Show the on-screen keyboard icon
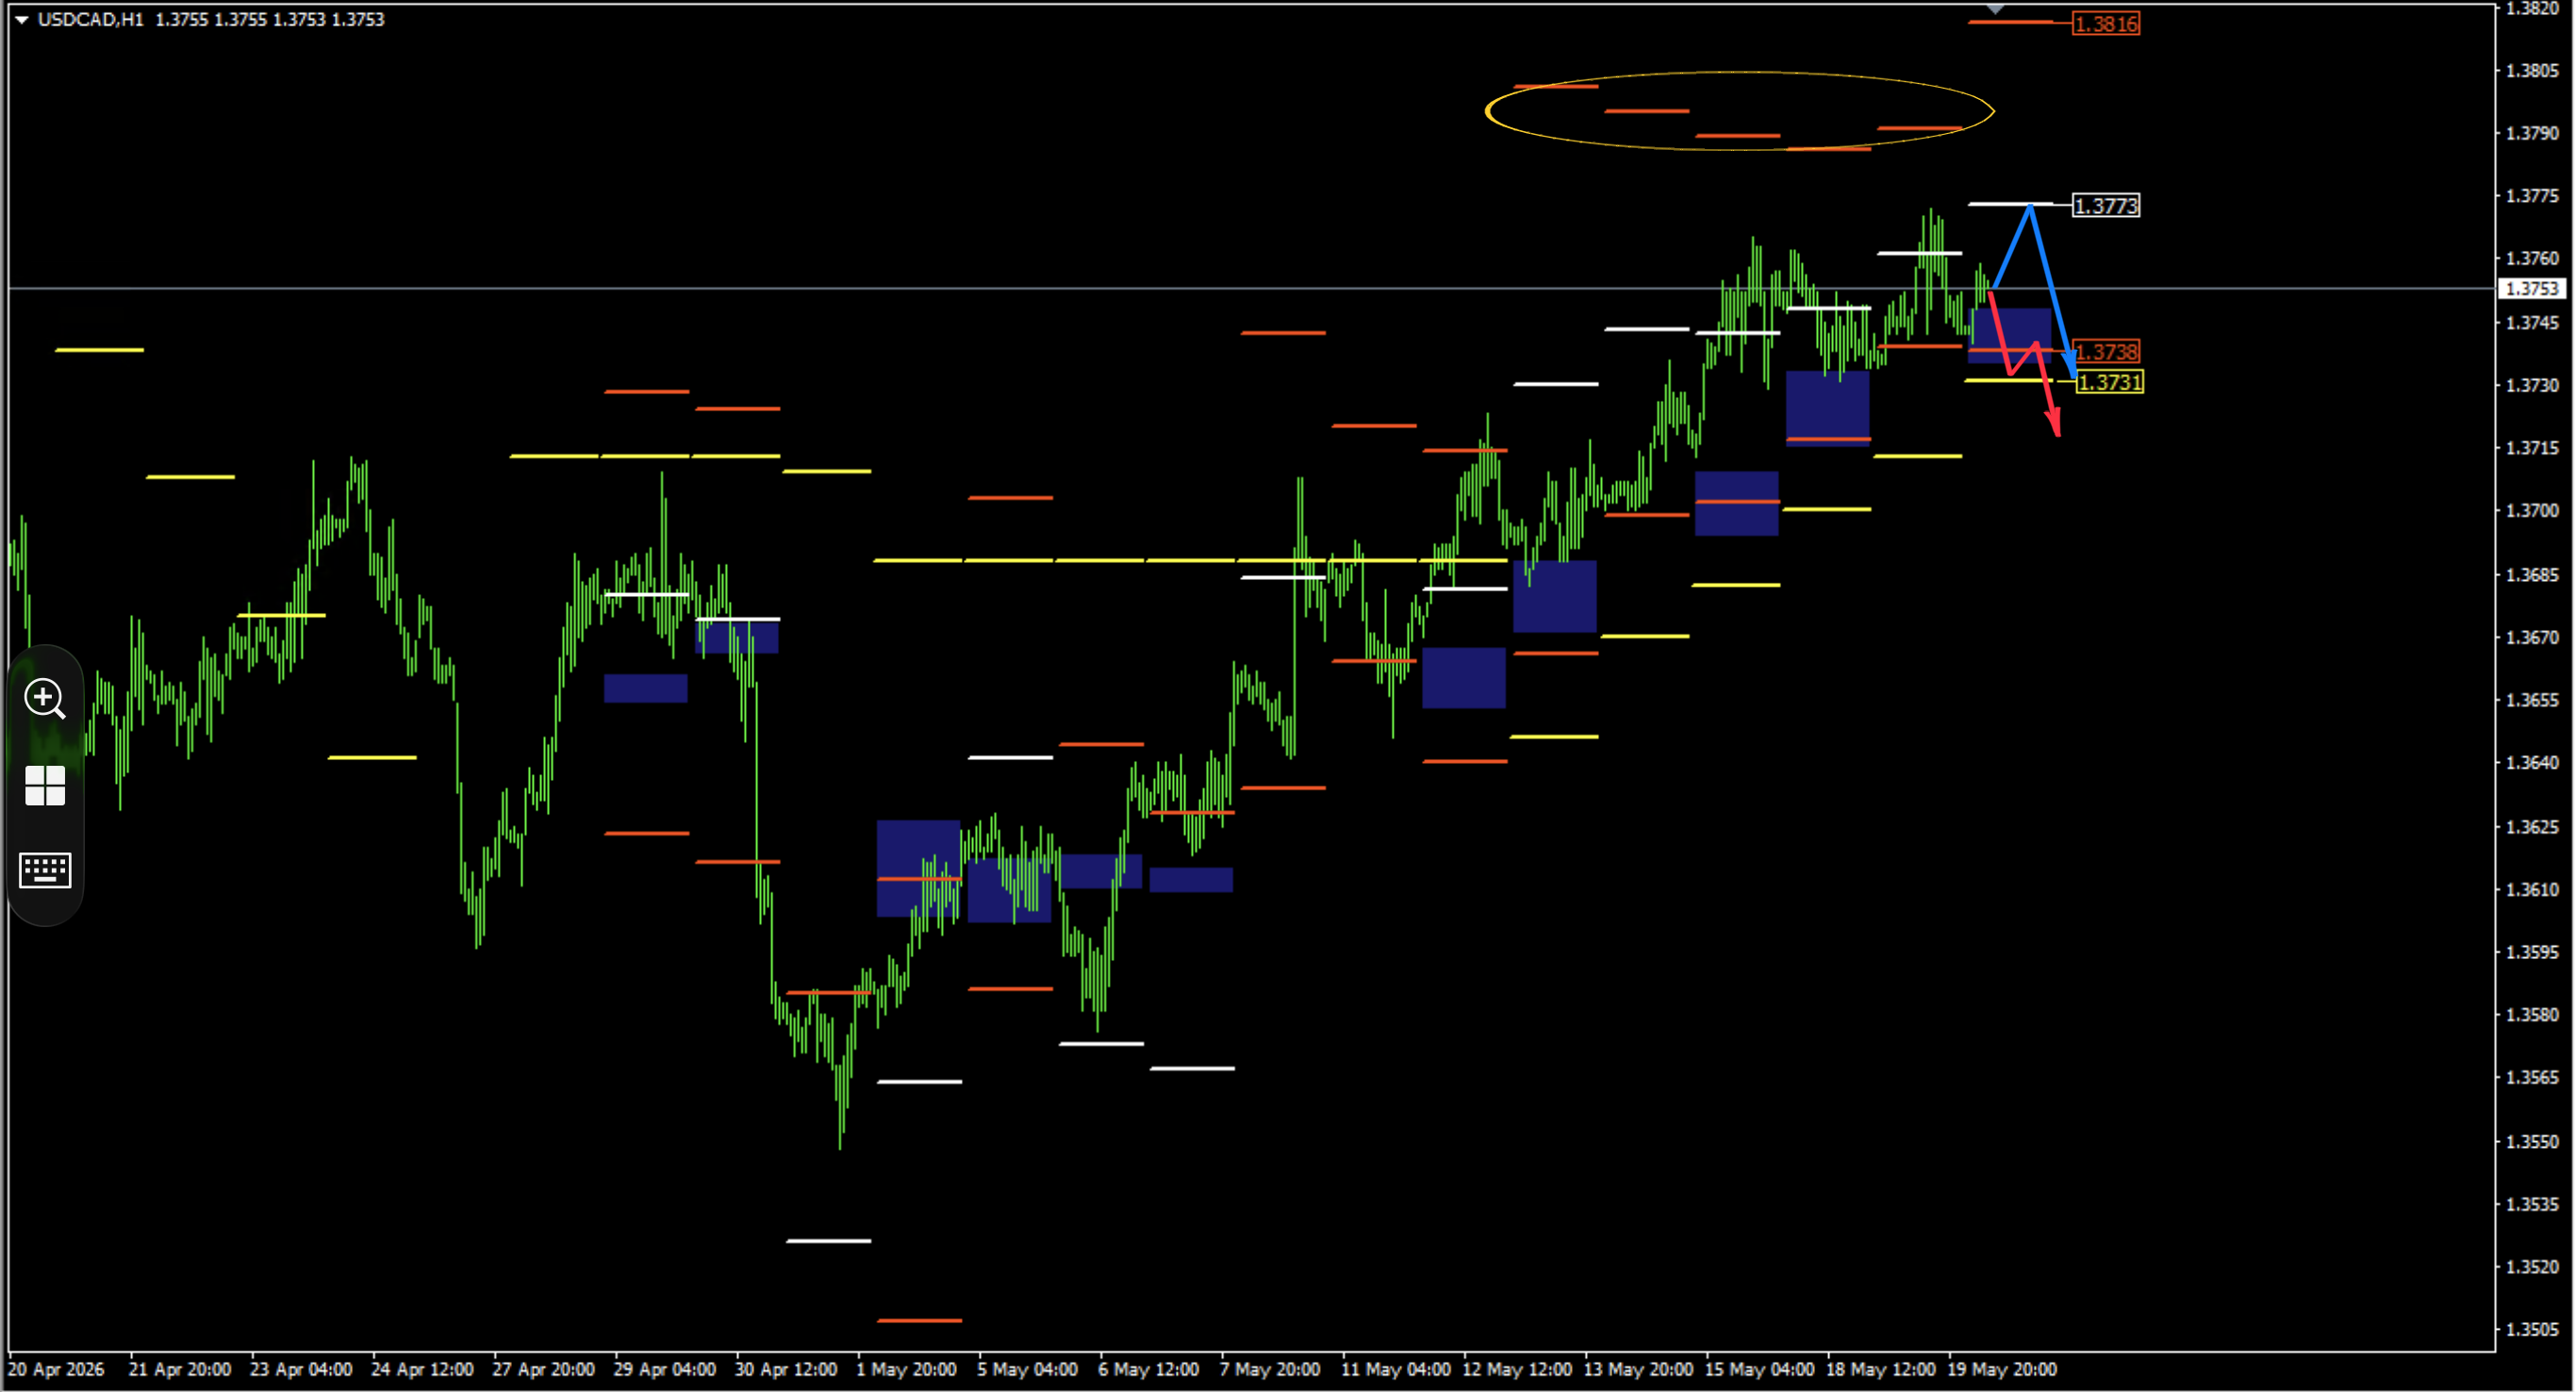 coord(45,870)
